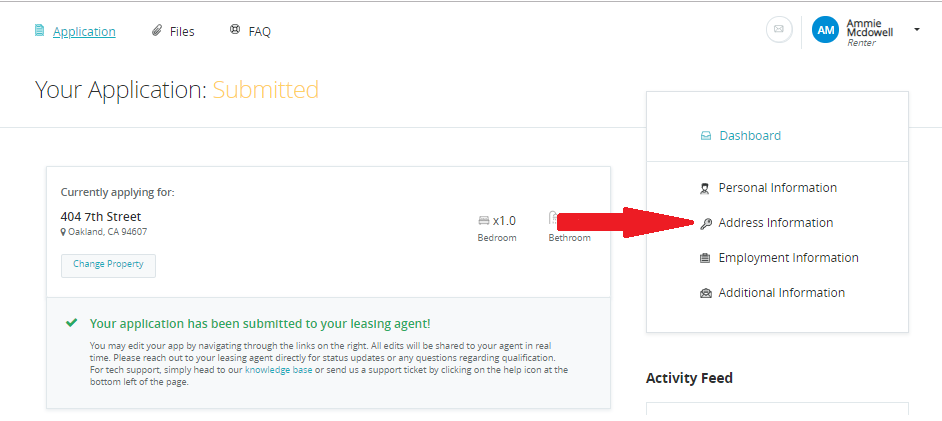Click the Application document icon
The height and width of the screenshot is (421, 942).
(x=39, y=31)
